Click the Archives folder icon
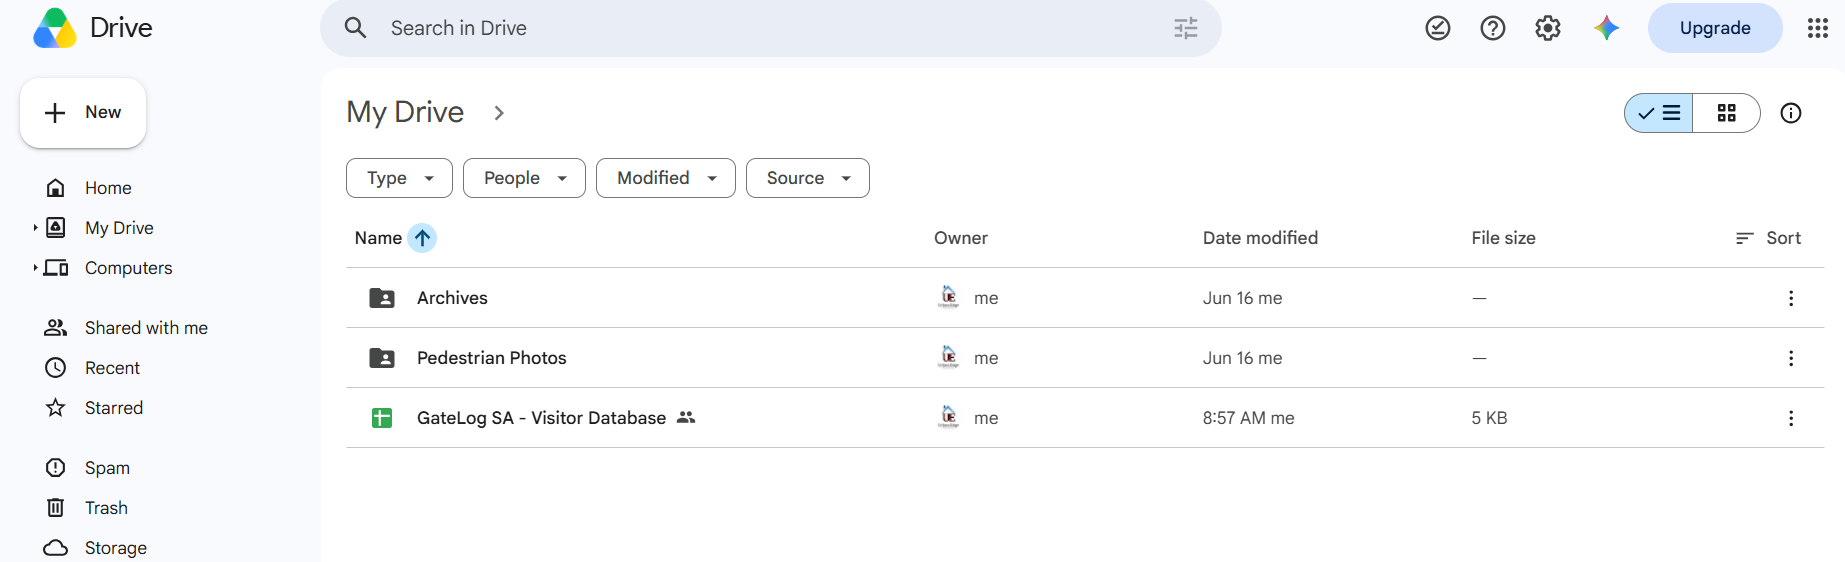Viewport: 1845px width, 562px height. 382,298
